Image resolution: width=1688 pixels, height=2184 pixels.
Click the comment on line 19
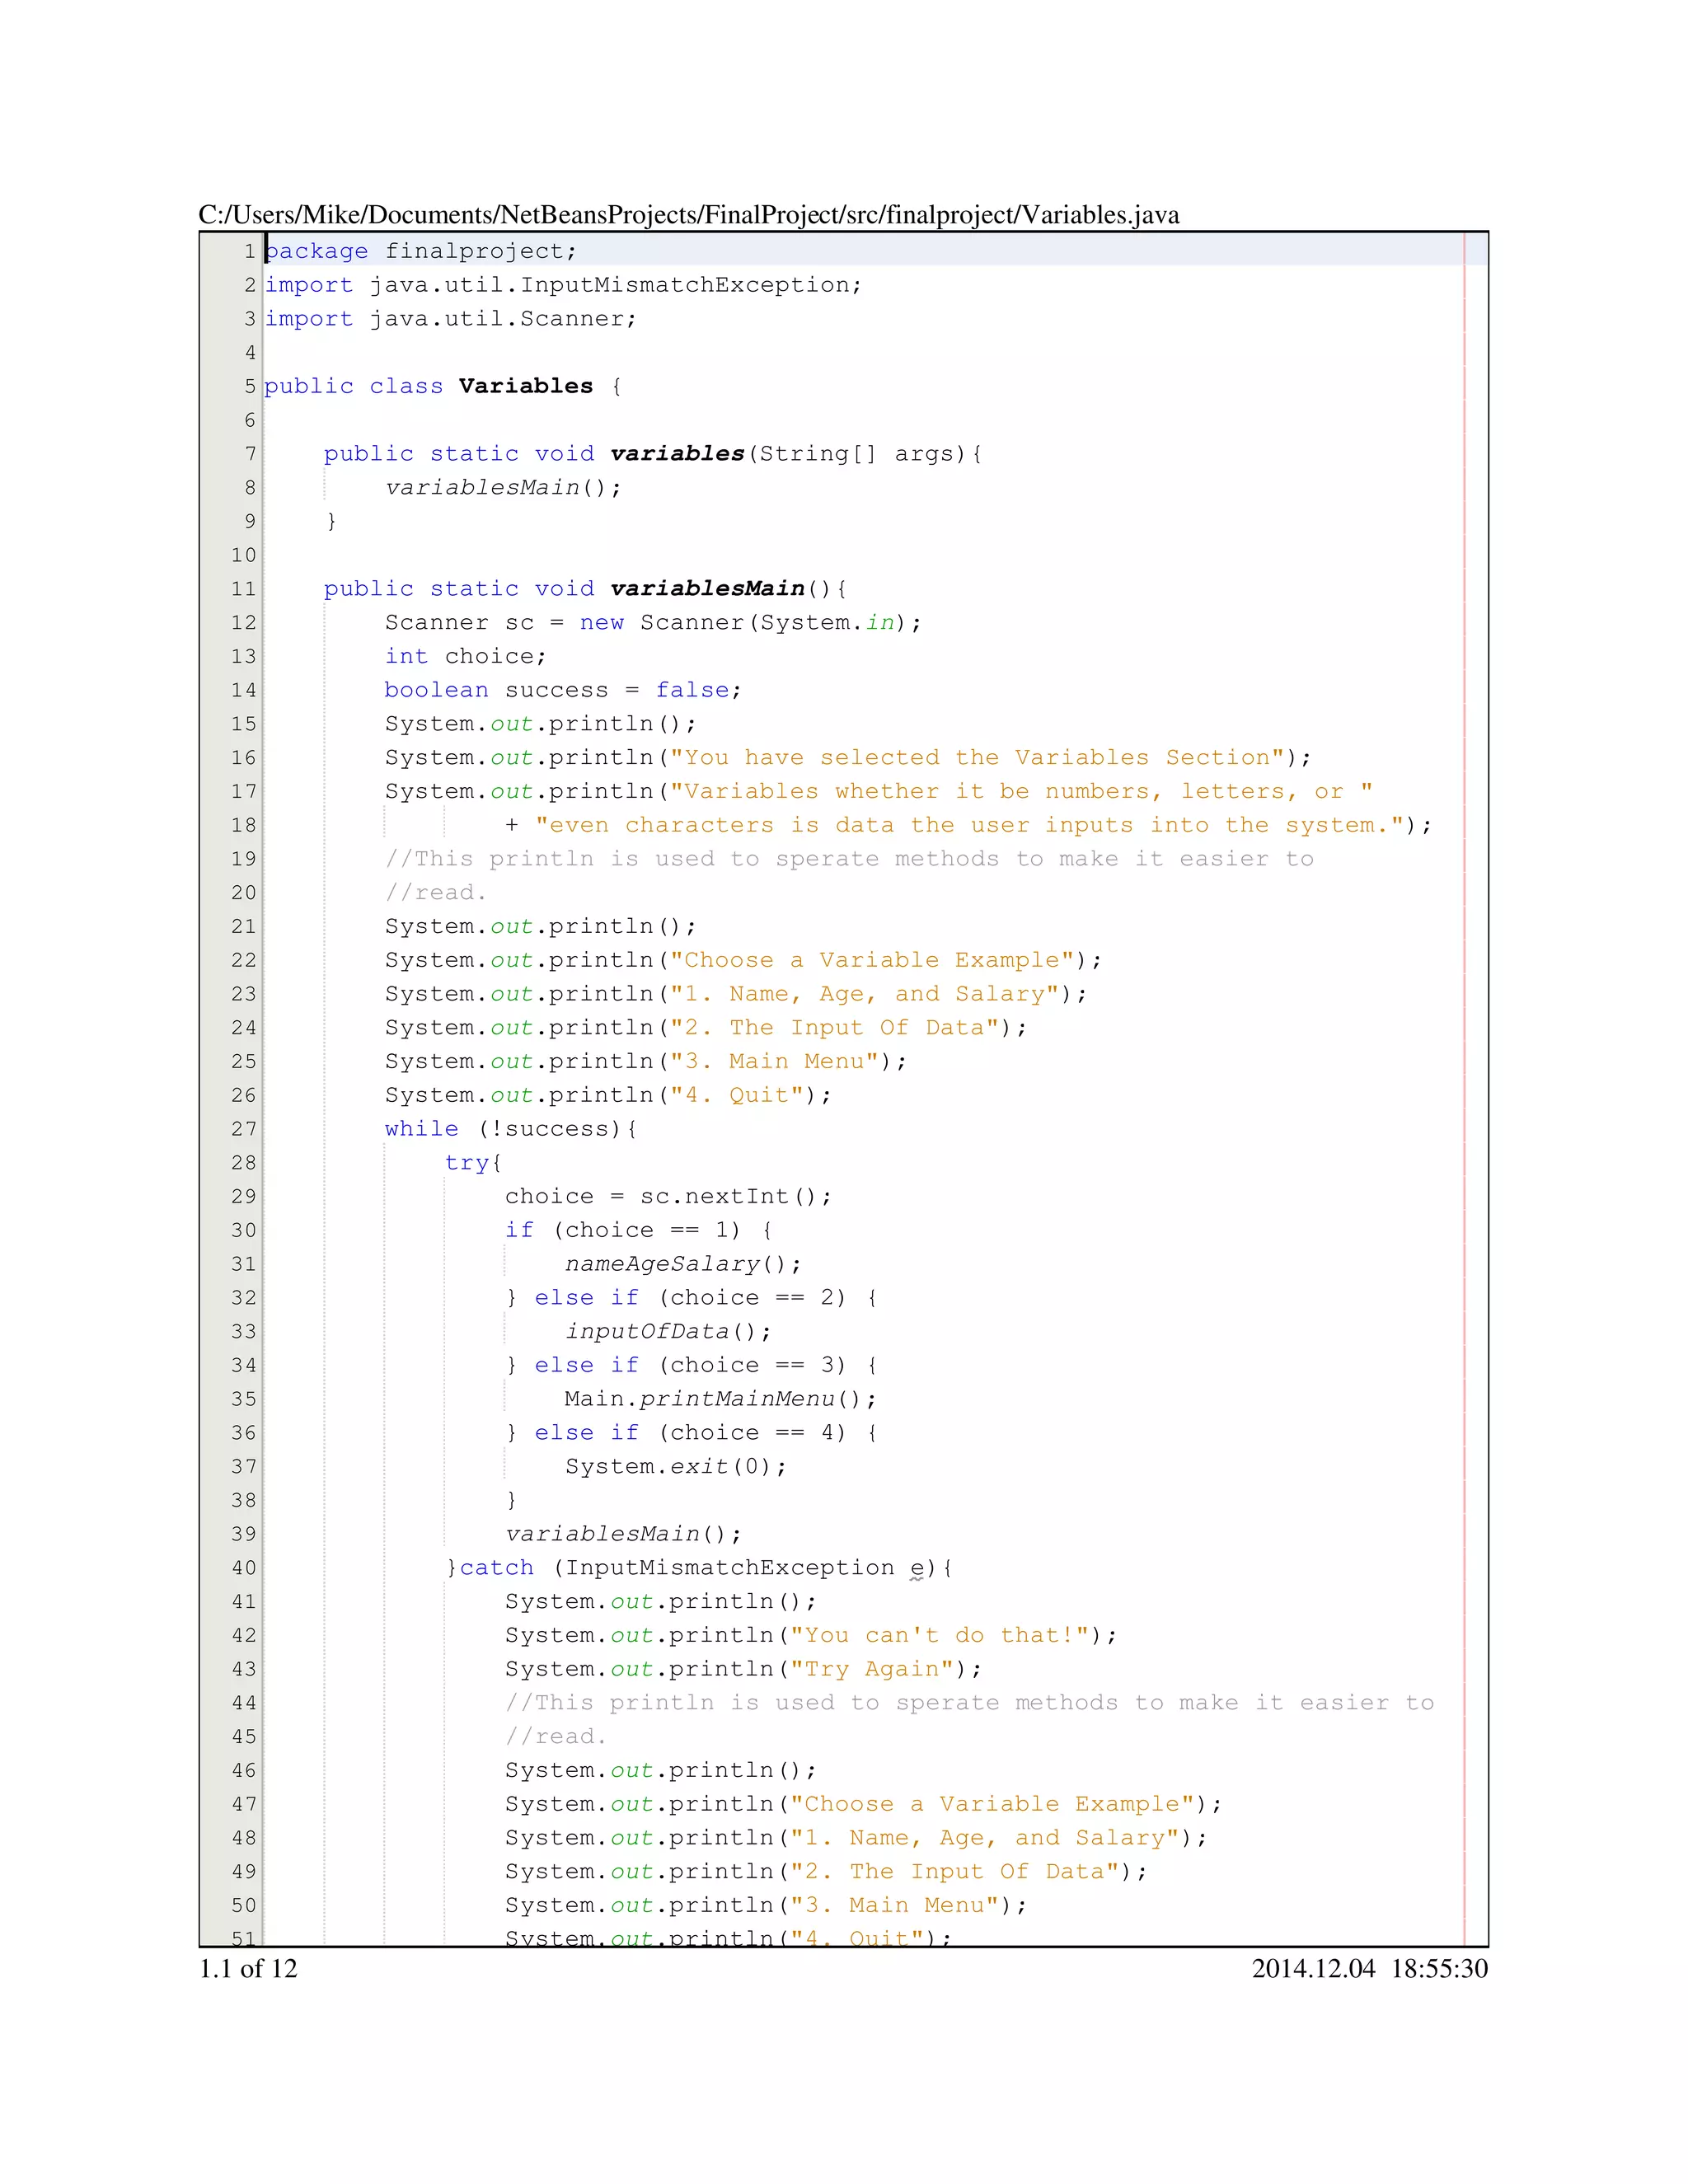(x=849, y=859)
